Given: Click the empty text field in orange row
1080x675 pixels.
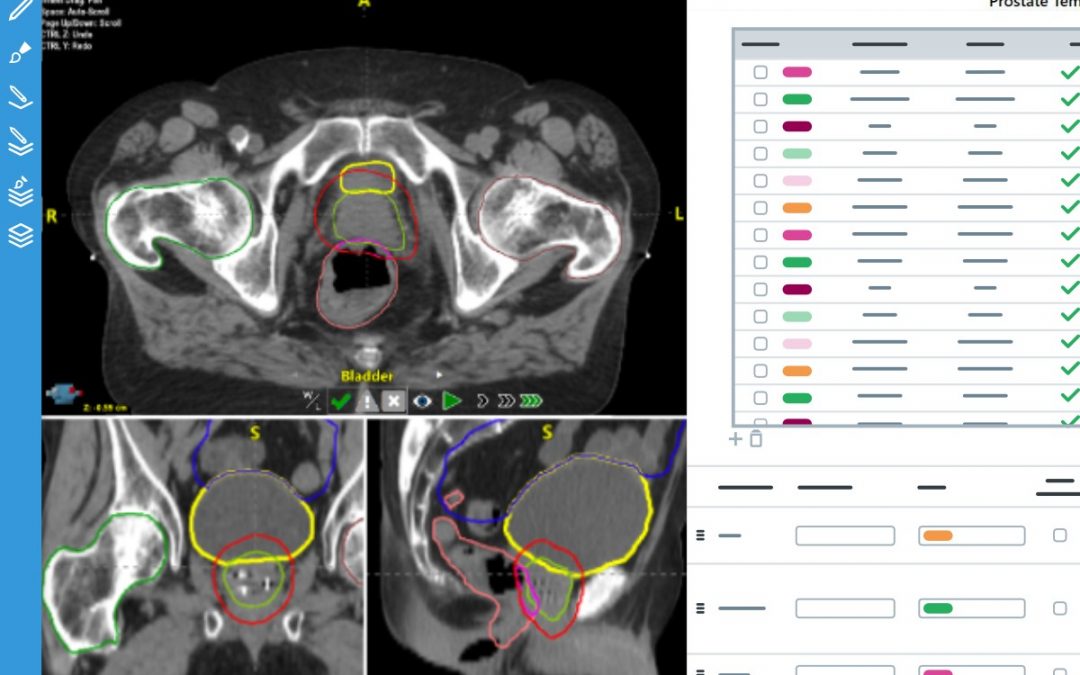Looking at the screenshot, I should 844,536.
